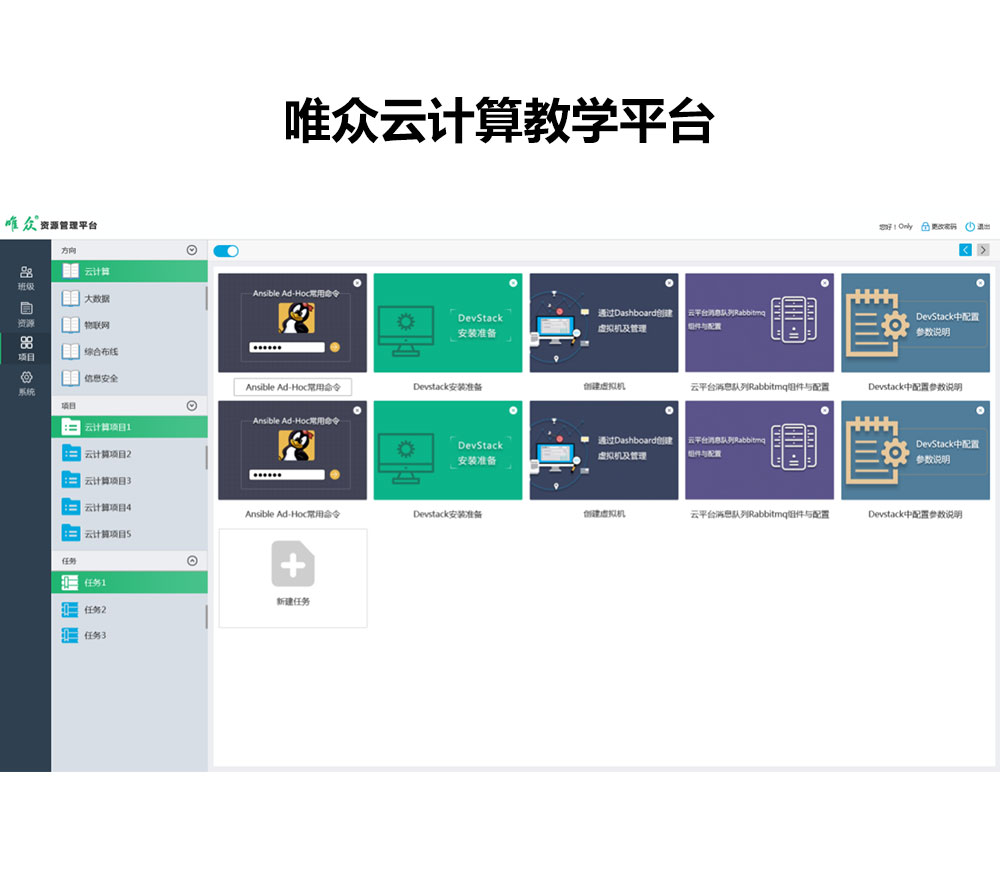Open the 班级 section in dark sidebar
1000x873 pixels.
(x=26, y=279)
